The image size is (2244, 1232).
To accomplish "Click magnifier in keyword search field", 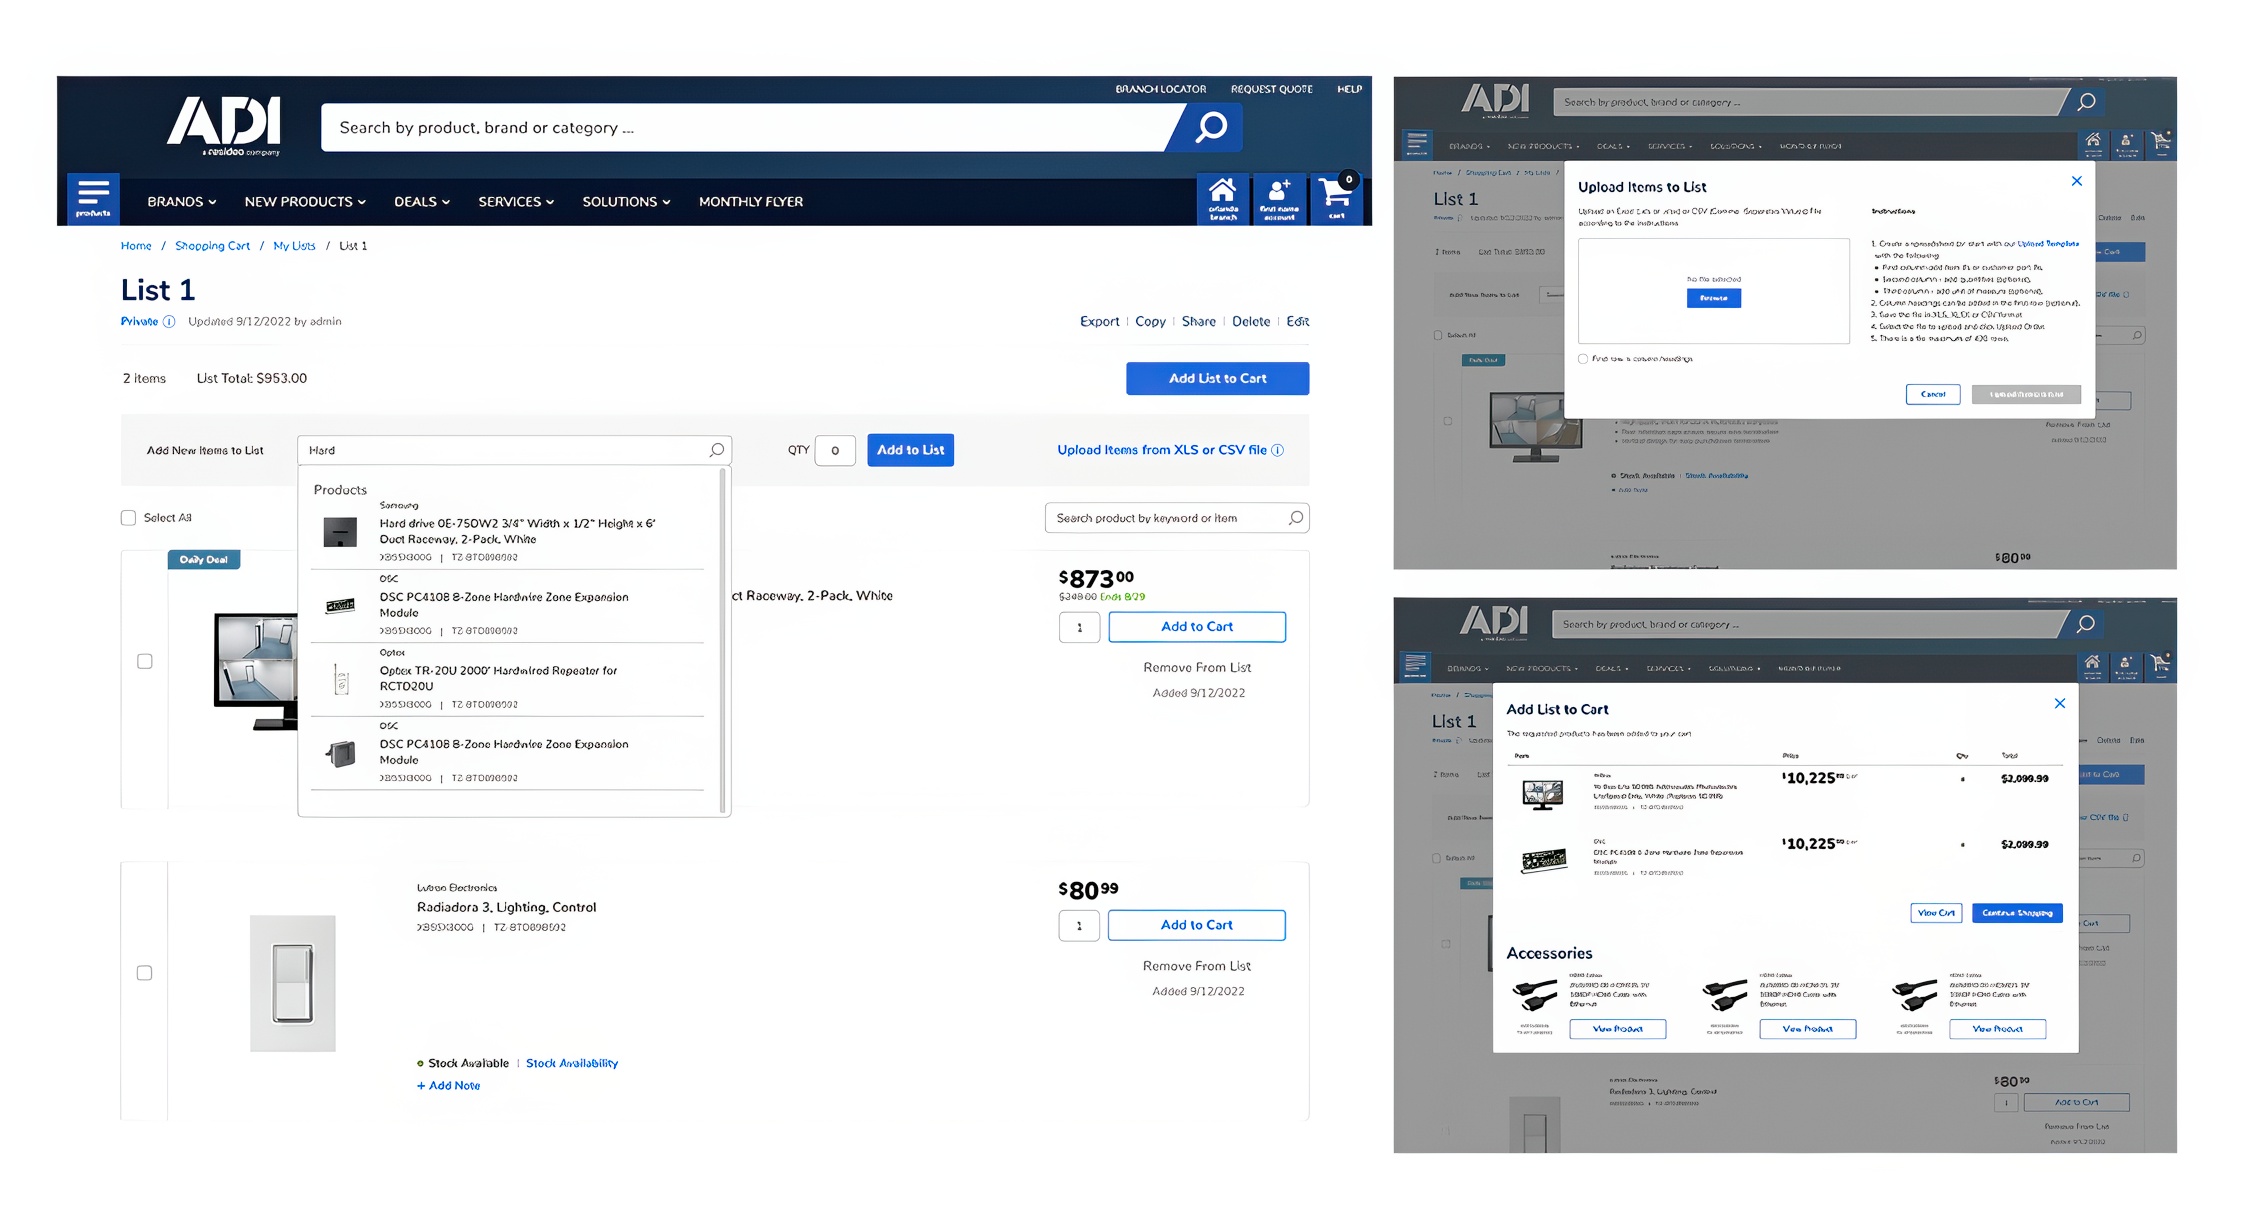I will tap(1295, 518).
